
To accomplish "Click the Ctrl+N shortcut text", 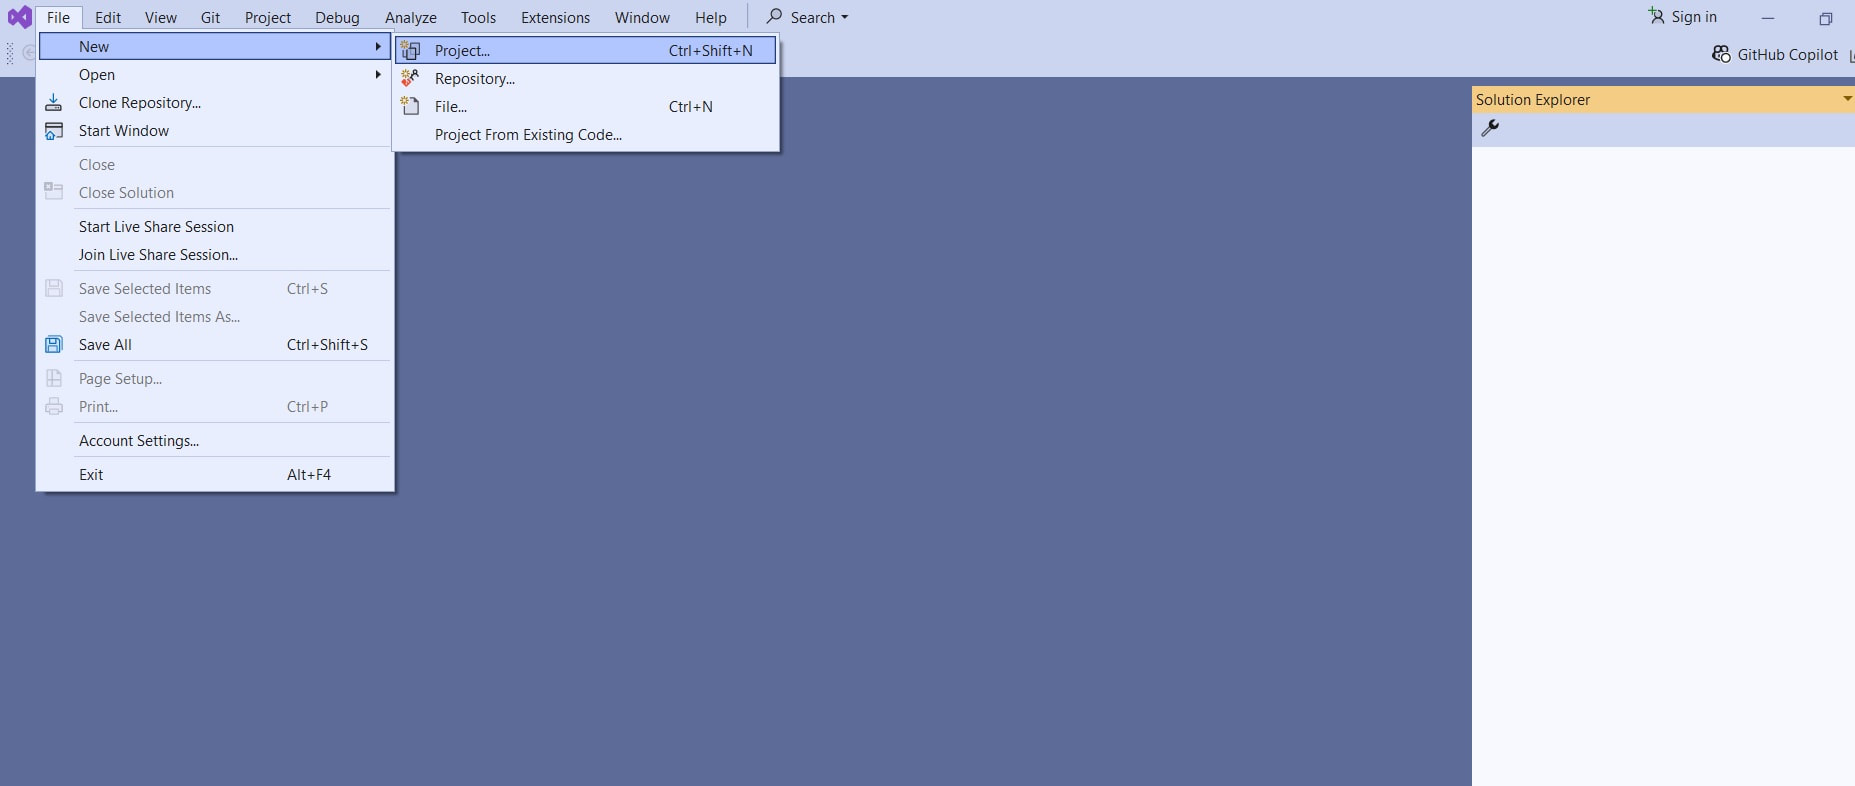I will pos(690,107).
